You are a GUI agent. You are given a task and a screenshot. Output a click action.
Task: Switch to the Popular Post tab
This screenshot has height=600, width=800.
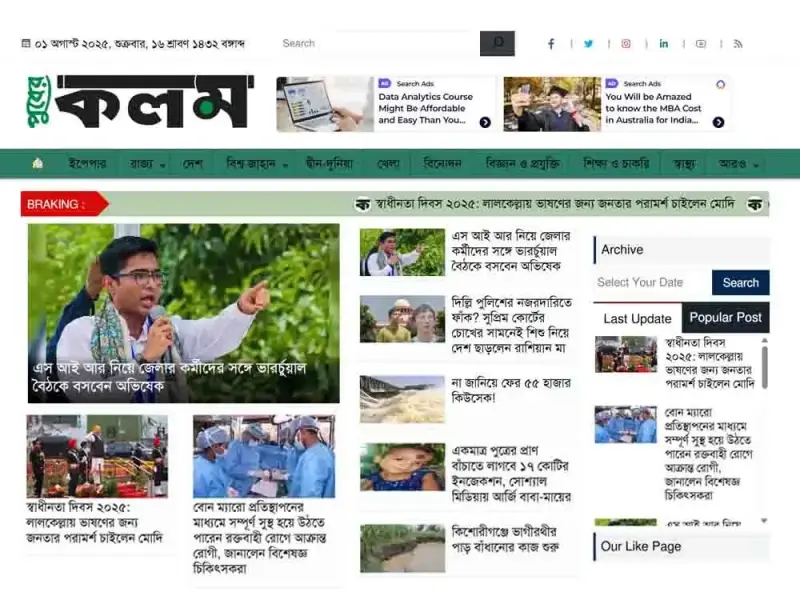point(725,318)
